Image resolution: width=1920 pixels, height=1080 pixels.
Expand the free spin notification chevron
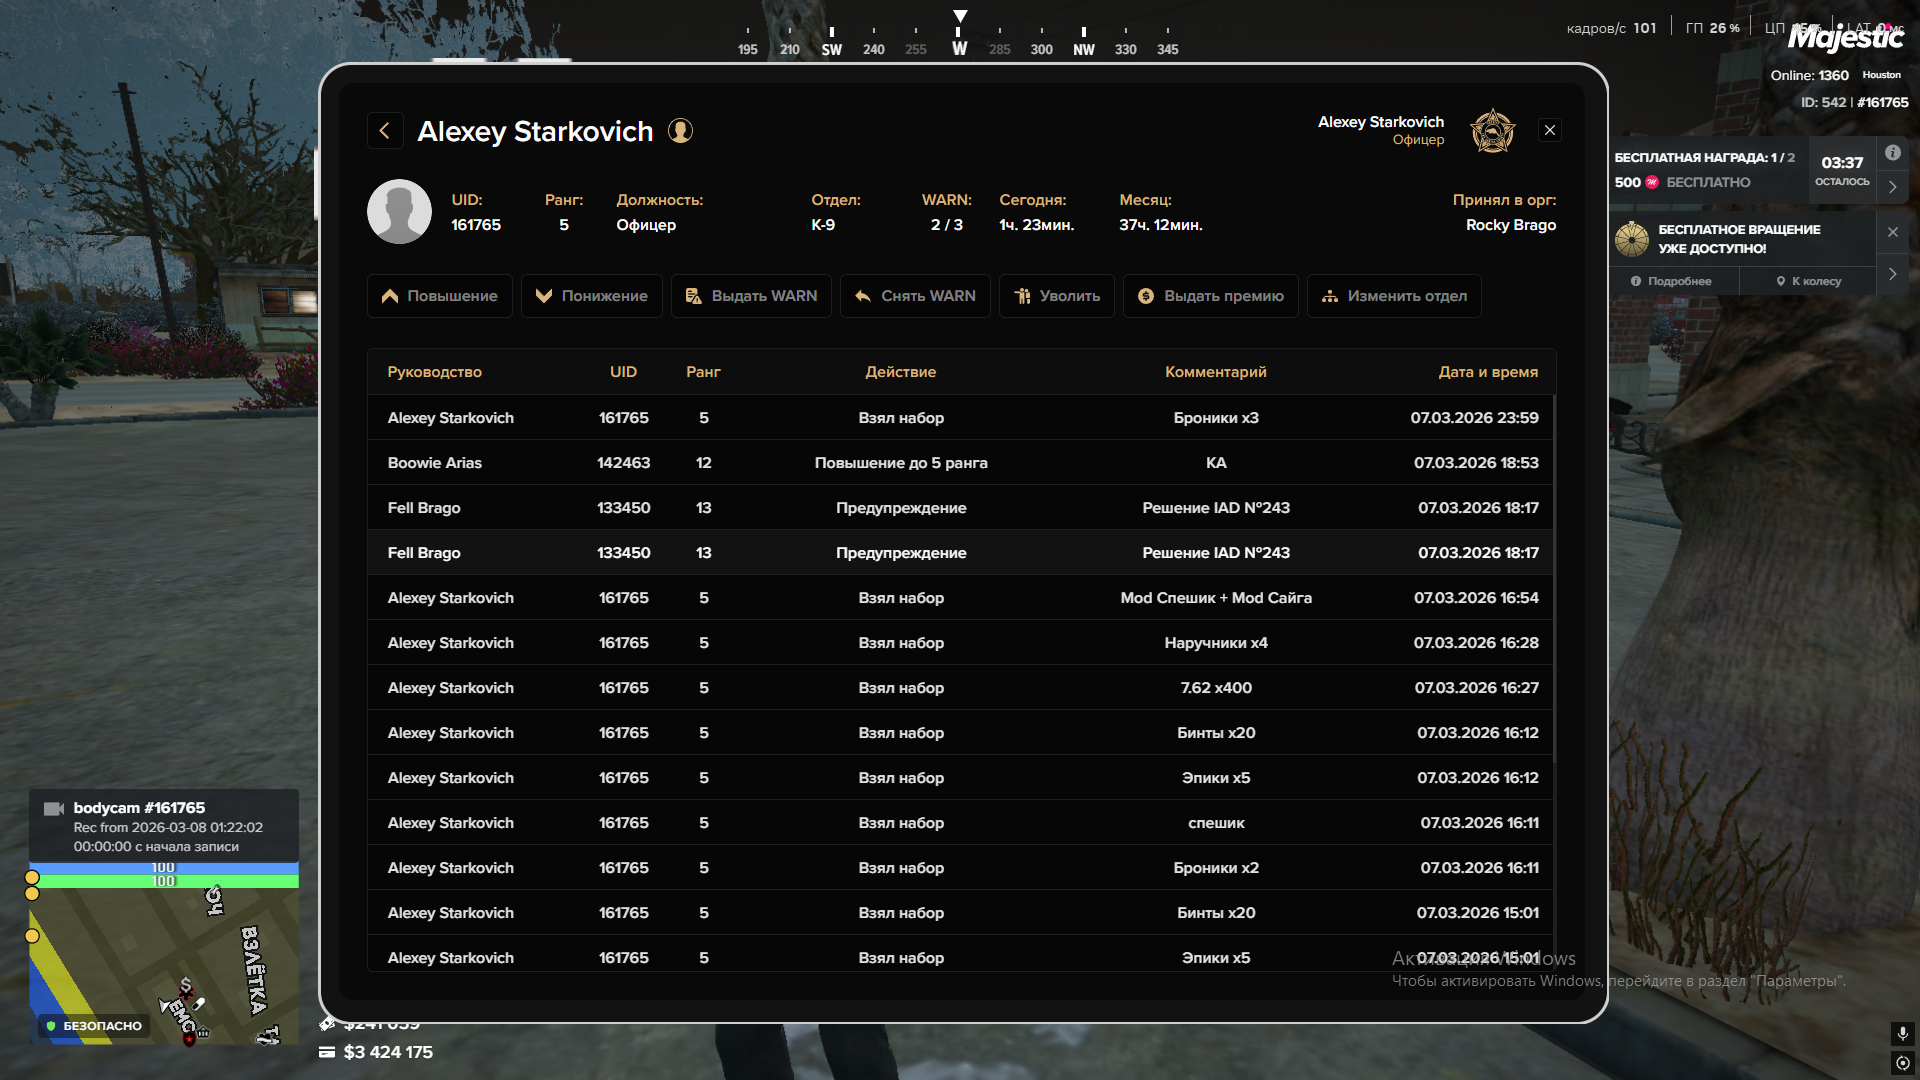1892,274
